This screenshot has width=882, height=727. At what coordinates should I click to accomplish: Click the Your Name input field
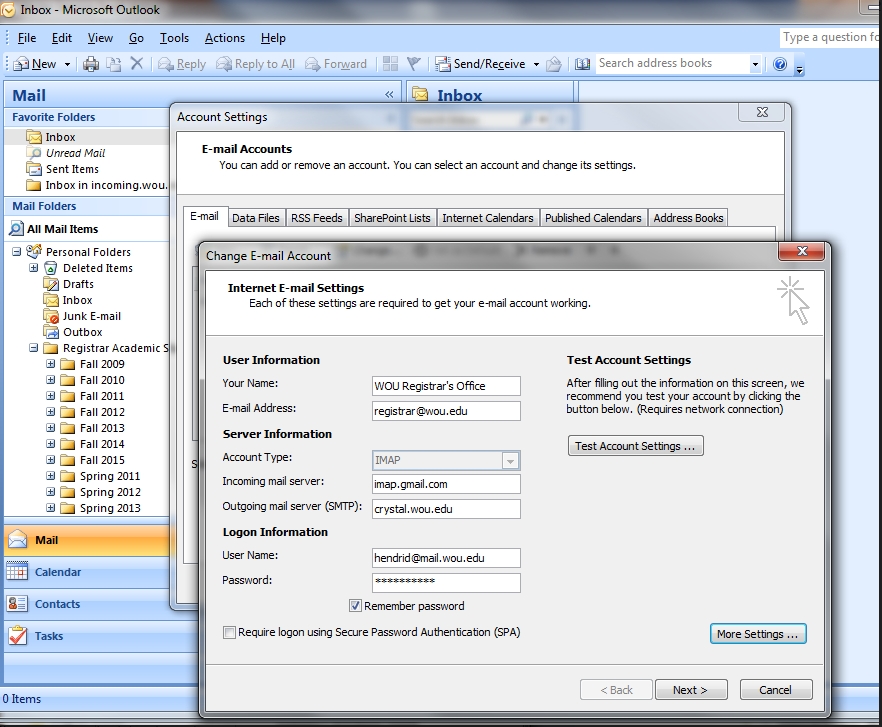446,386
